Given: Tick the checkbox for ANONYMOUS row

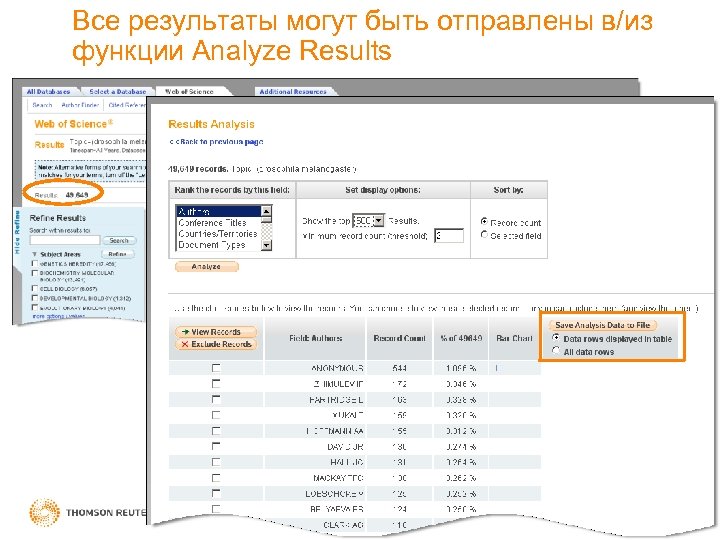Looking at the screenshot, I should [216, 368].
